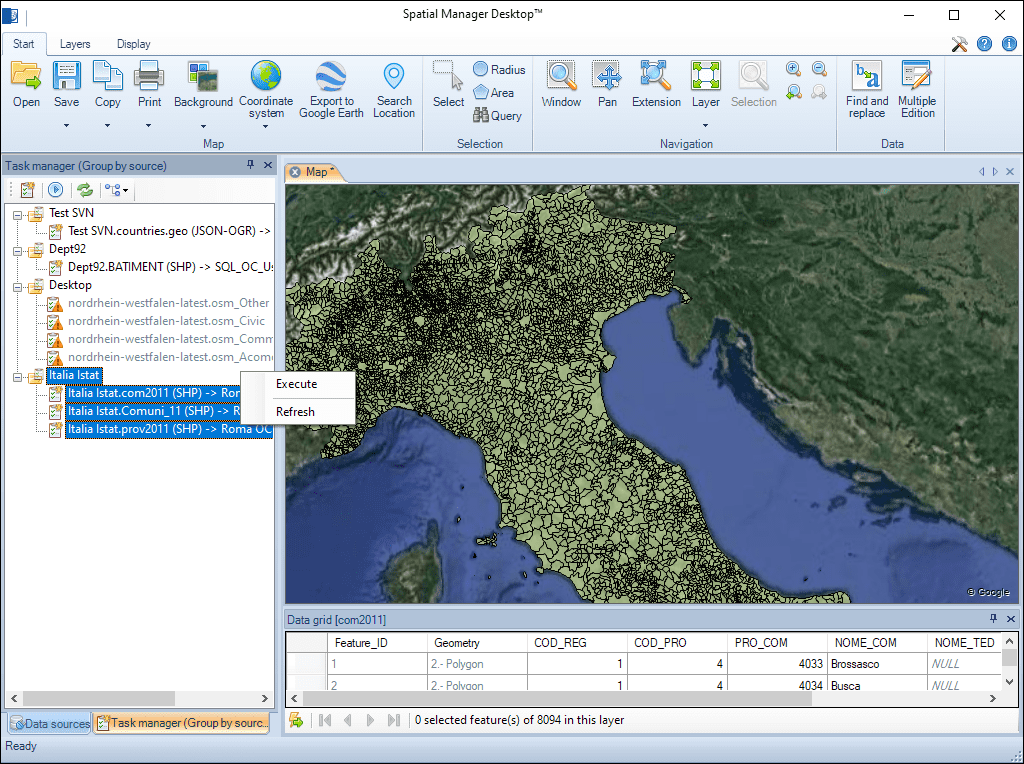Go to last record in data grid

[393, 720]
